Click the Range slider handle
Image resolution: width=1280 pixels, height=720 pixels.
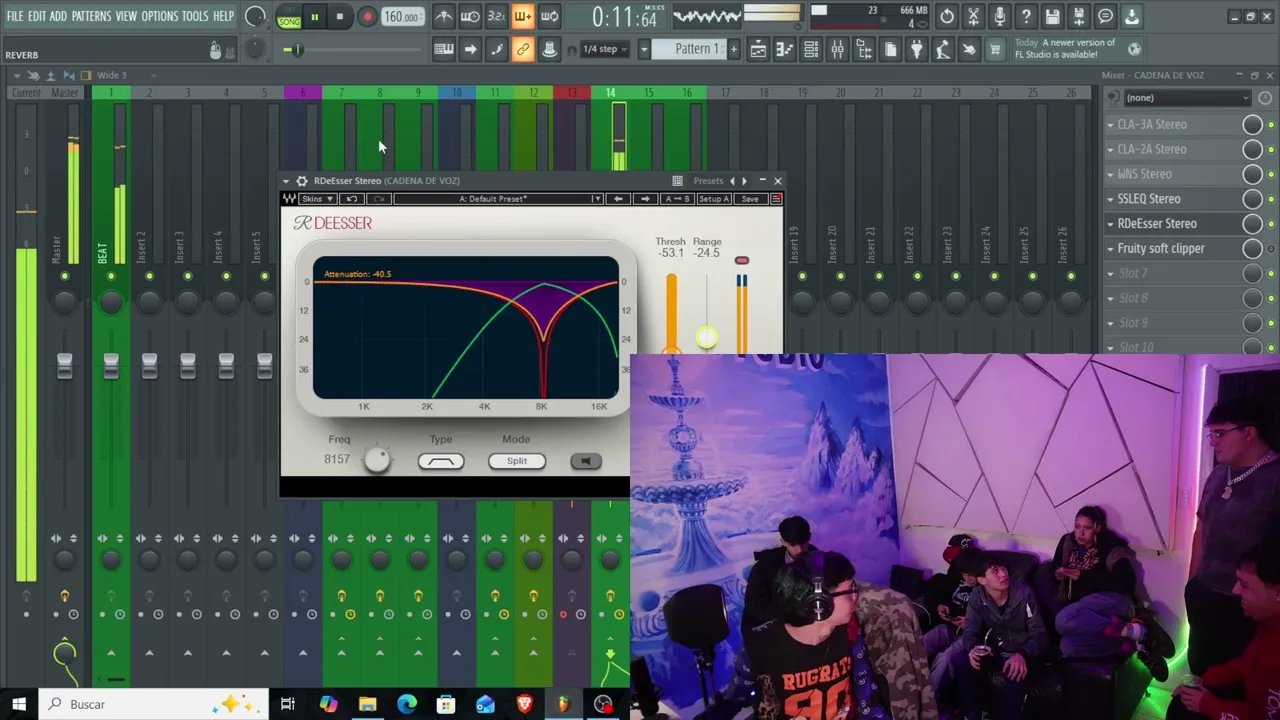[706, 338]
